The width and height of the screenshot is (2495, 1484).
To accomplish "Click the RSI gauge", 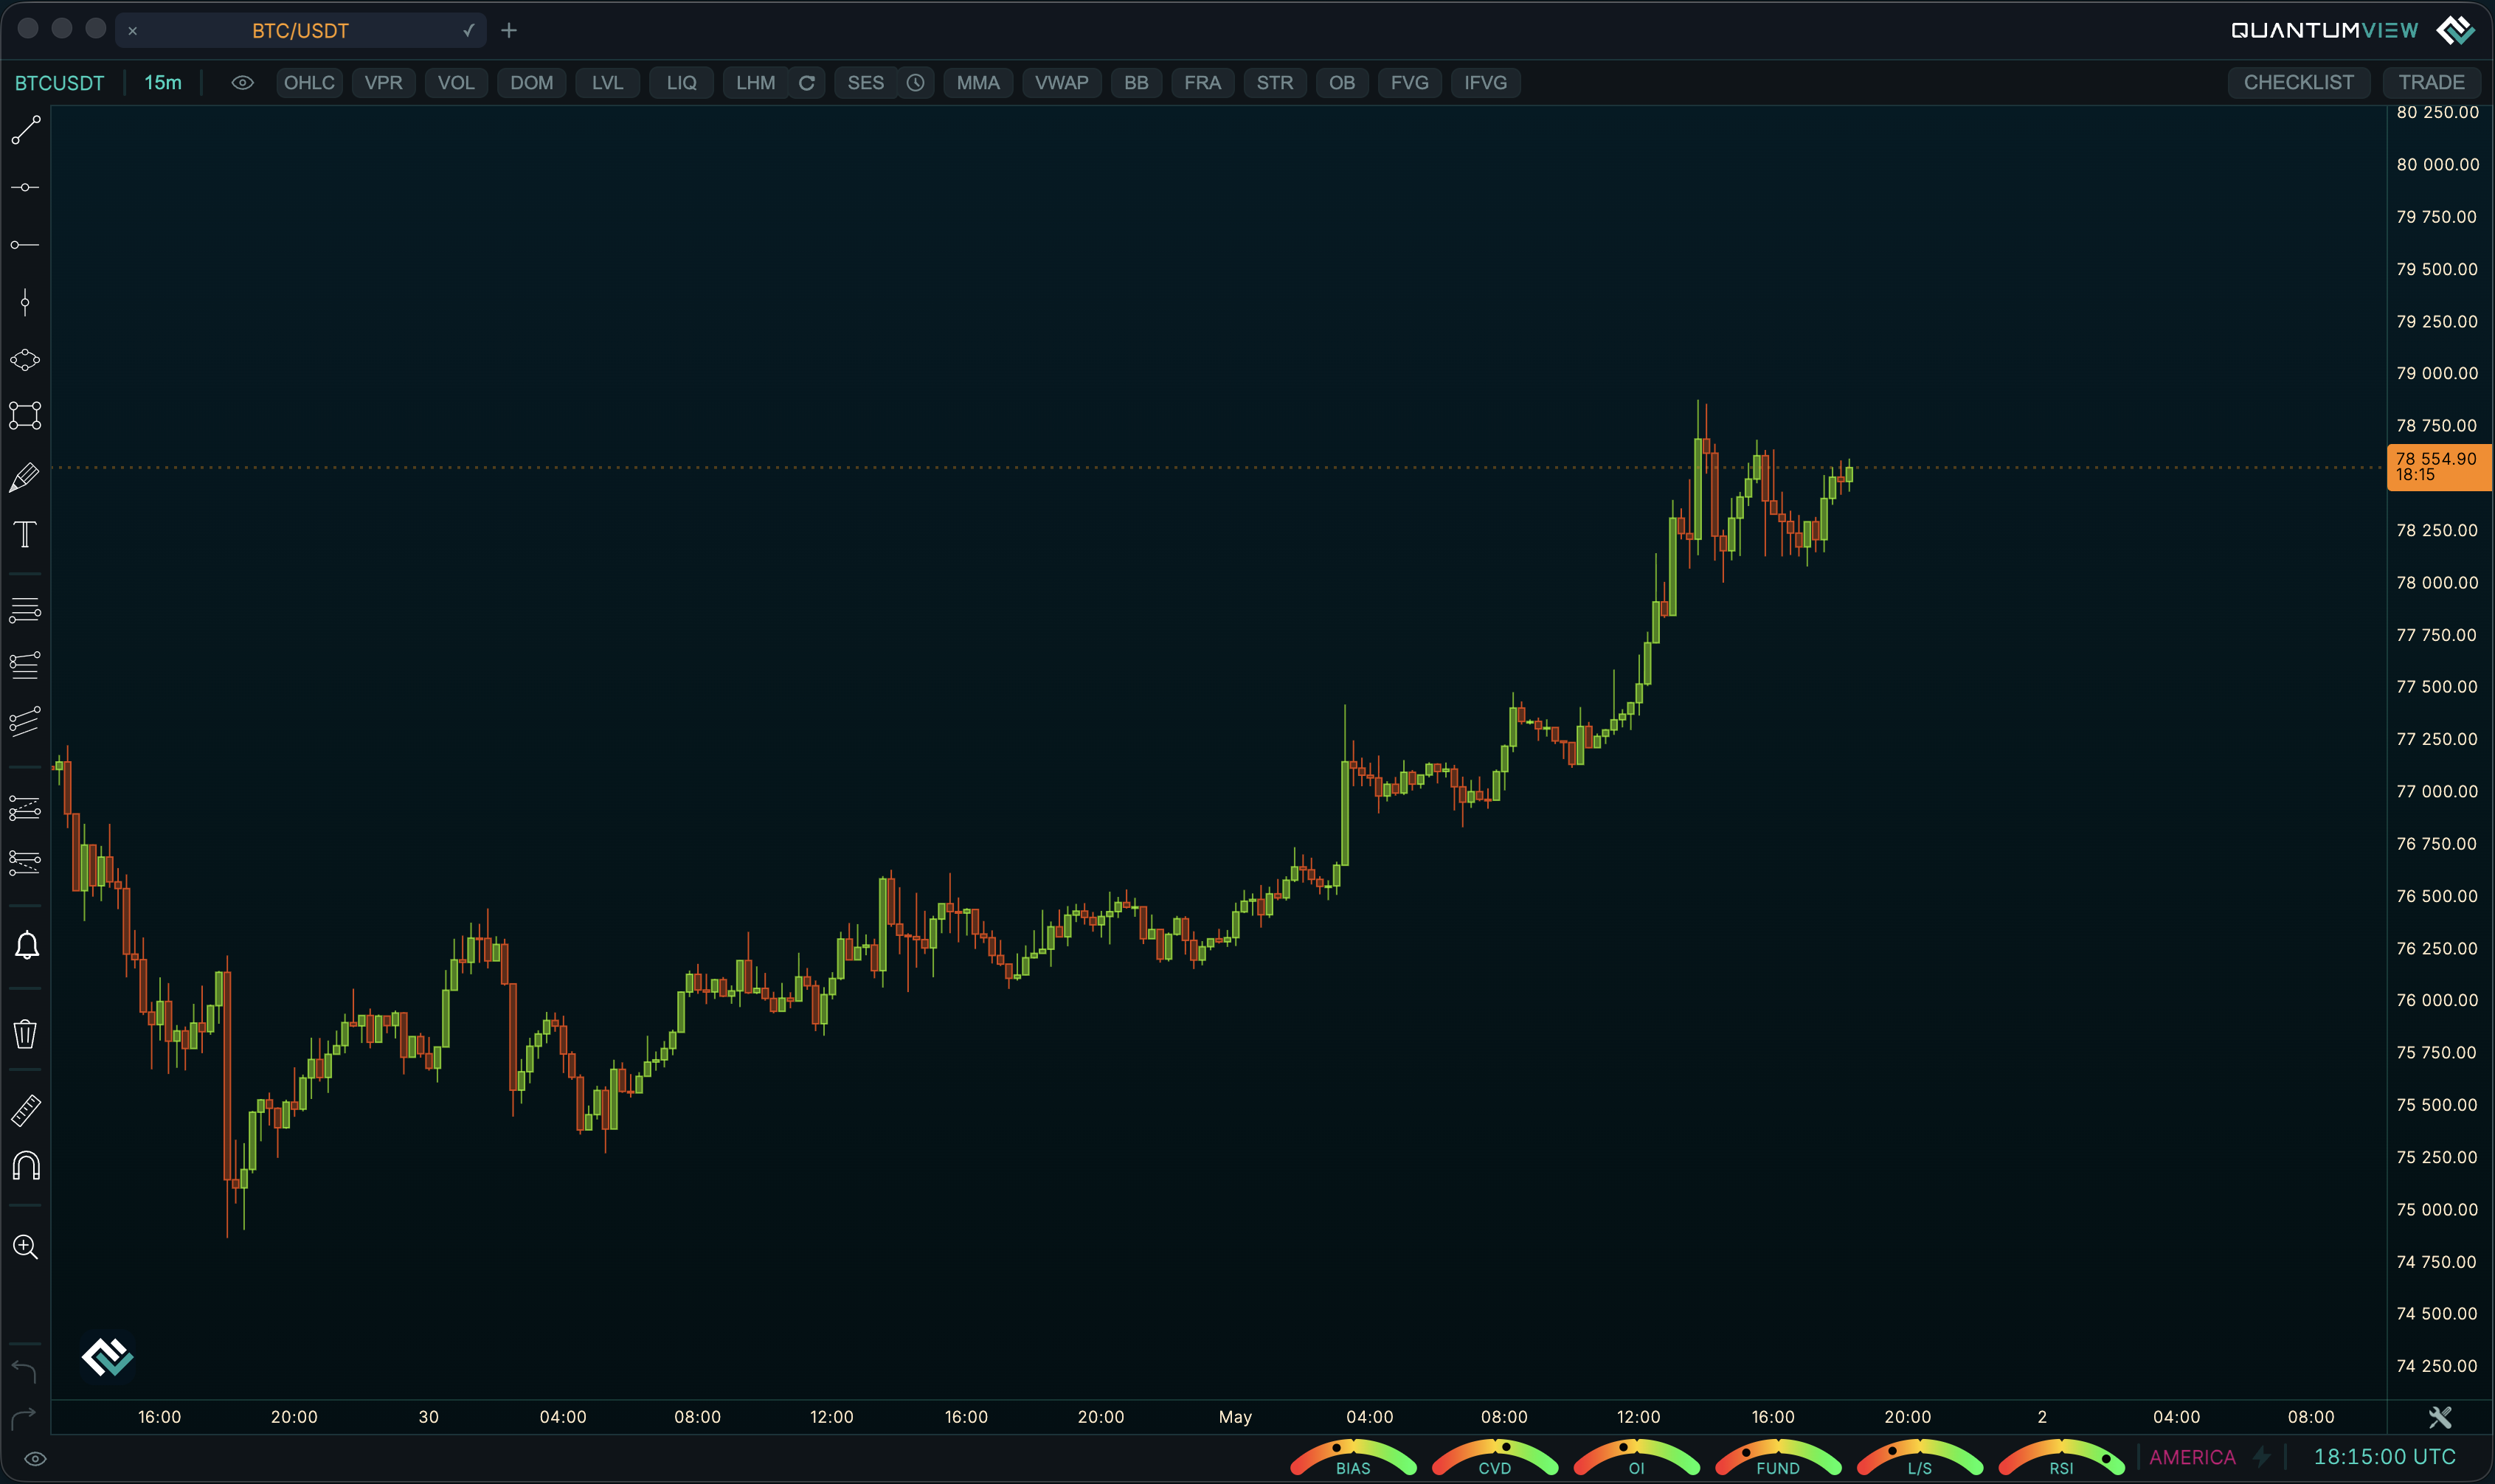I will click(x=2061, y=1458).
